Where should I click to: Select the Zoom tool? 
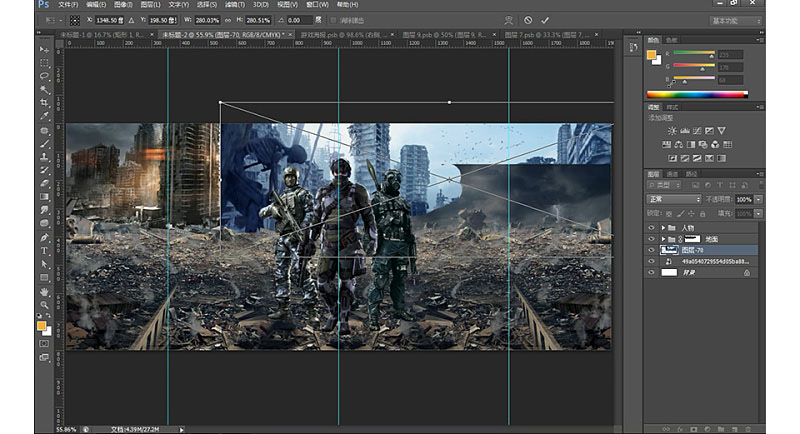[44, 305]
